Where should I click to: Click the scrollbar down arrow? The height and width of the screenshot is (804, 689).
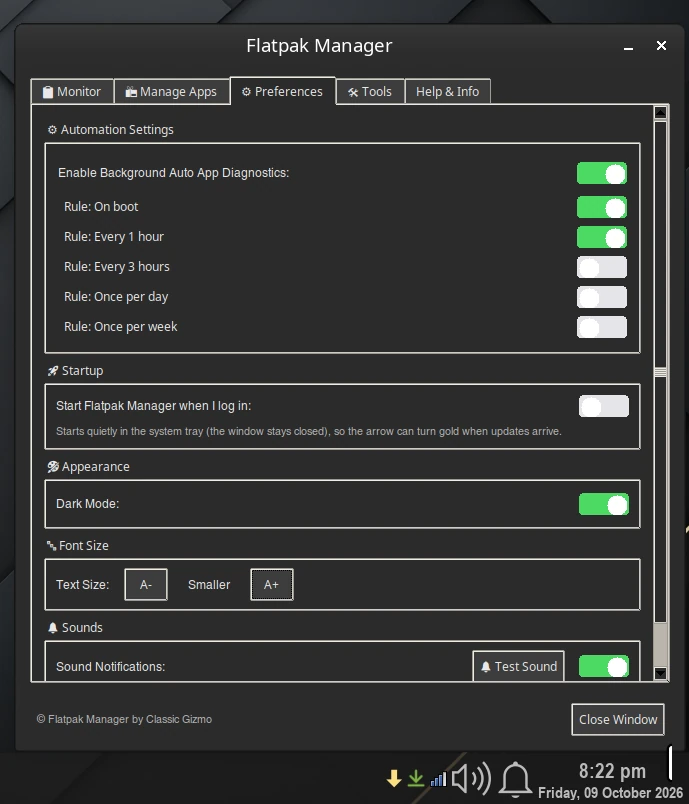[660, 673]
